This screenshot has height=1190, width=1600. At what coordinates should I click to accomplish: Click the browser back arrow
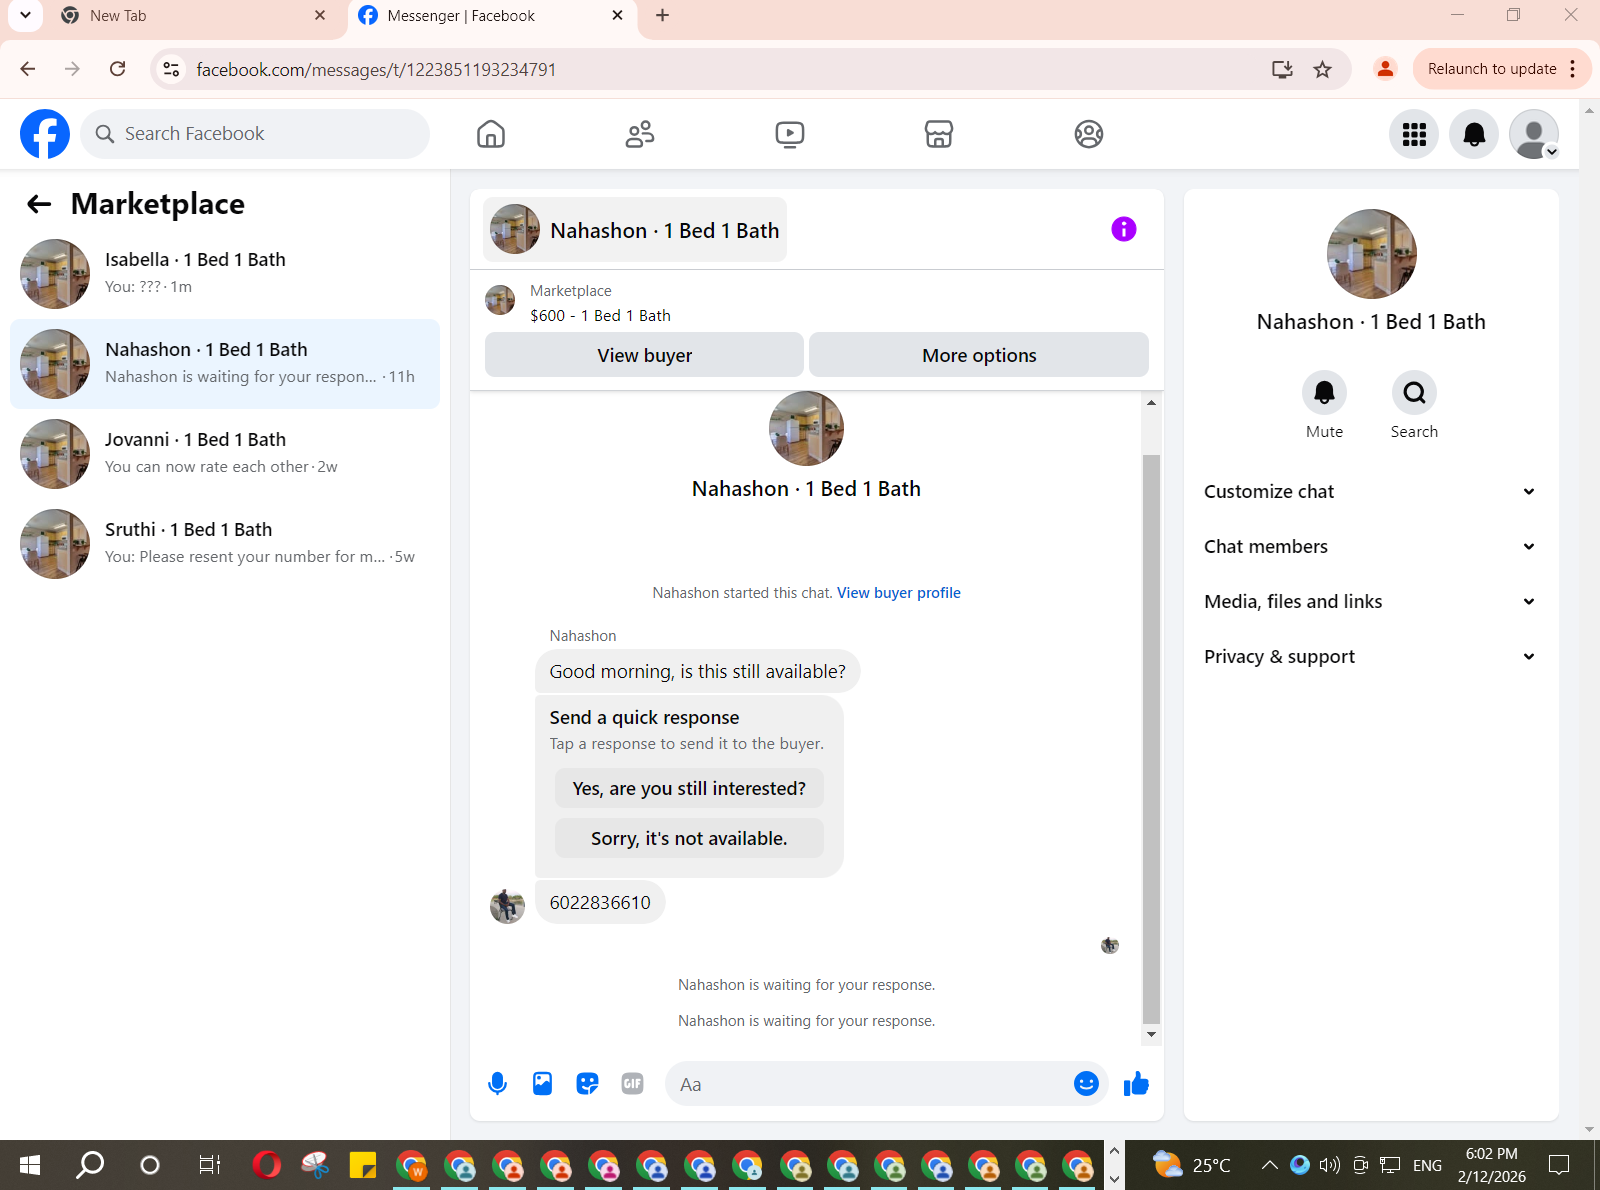pos(28,69)
